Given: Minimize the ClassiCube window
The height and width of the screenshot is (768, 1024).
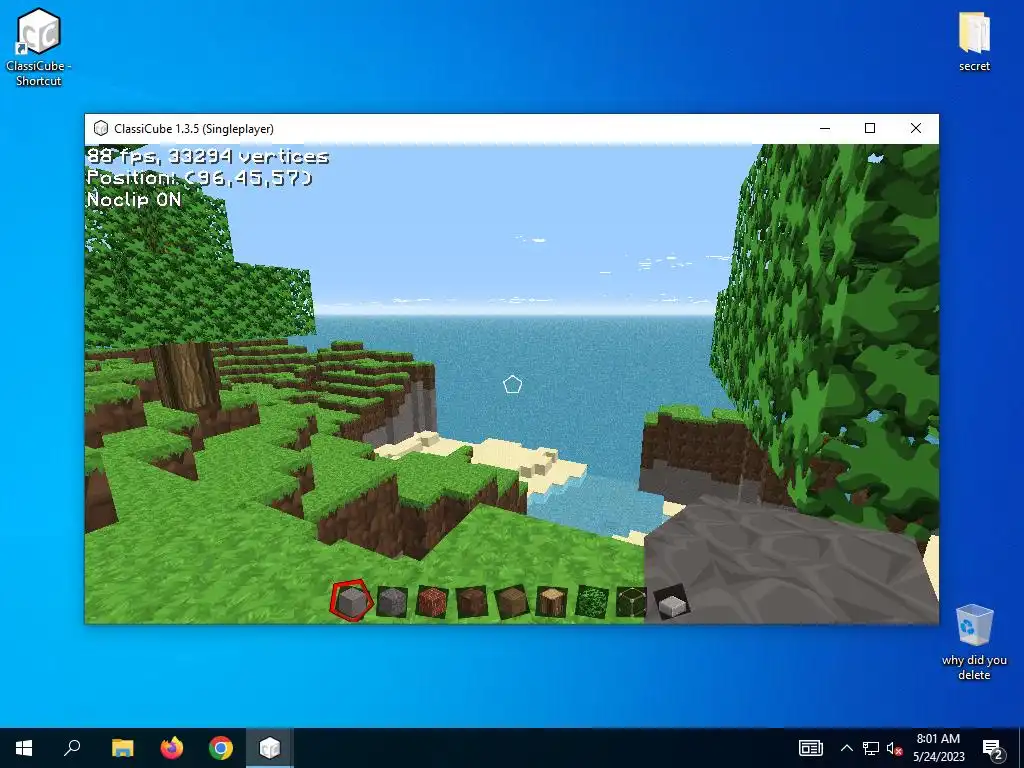Looking at the screenshot, I should click(x=825, y=129).
